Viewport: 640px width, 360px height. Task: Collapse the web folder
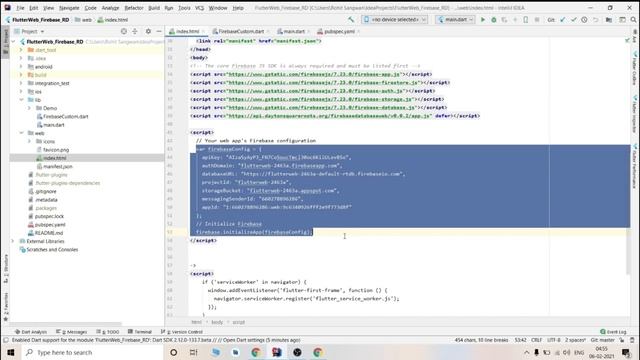click(21, 133)
